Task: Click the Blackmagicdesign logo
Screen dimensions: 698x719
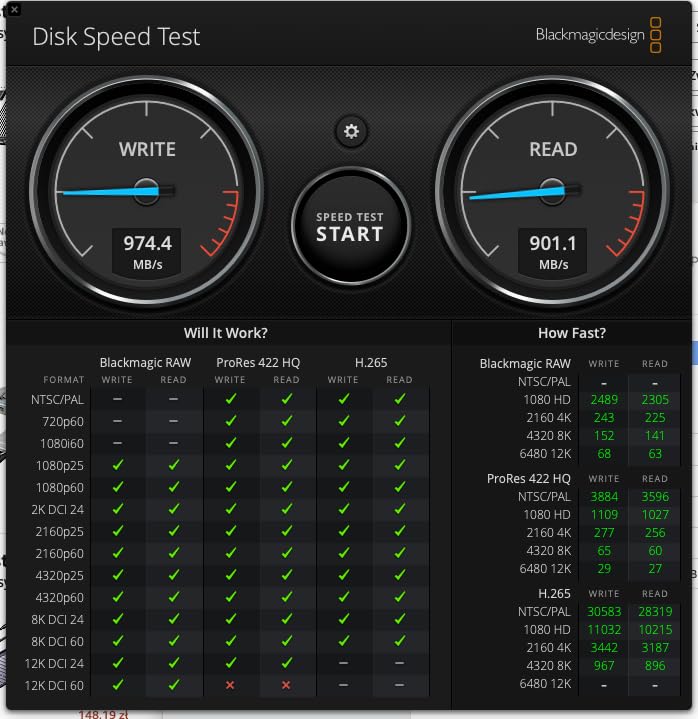Action: tap(598, 35)
